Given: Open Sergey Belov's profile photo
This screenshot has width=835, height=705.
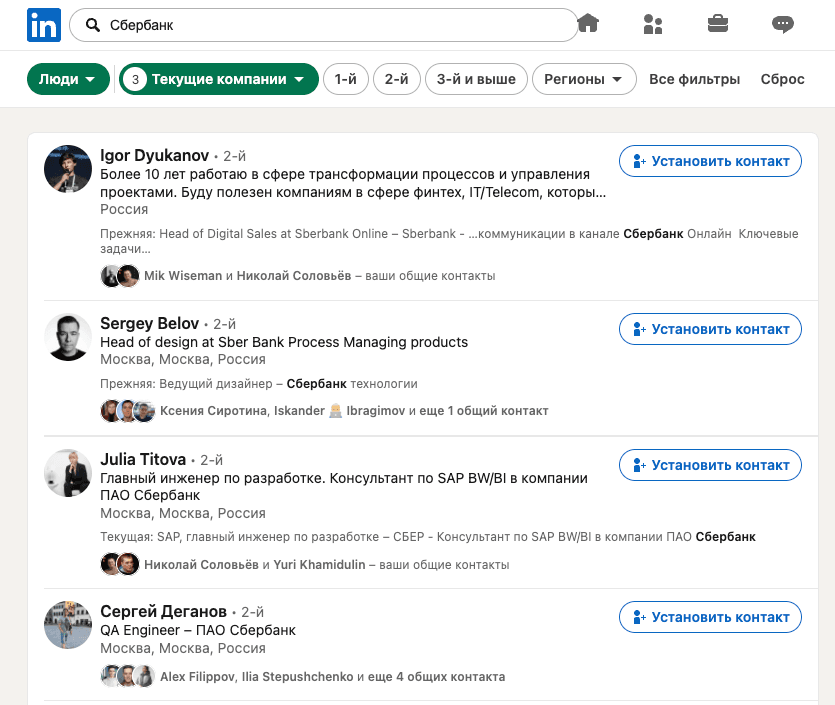Looking at the screenshot, I should (68, 337).
